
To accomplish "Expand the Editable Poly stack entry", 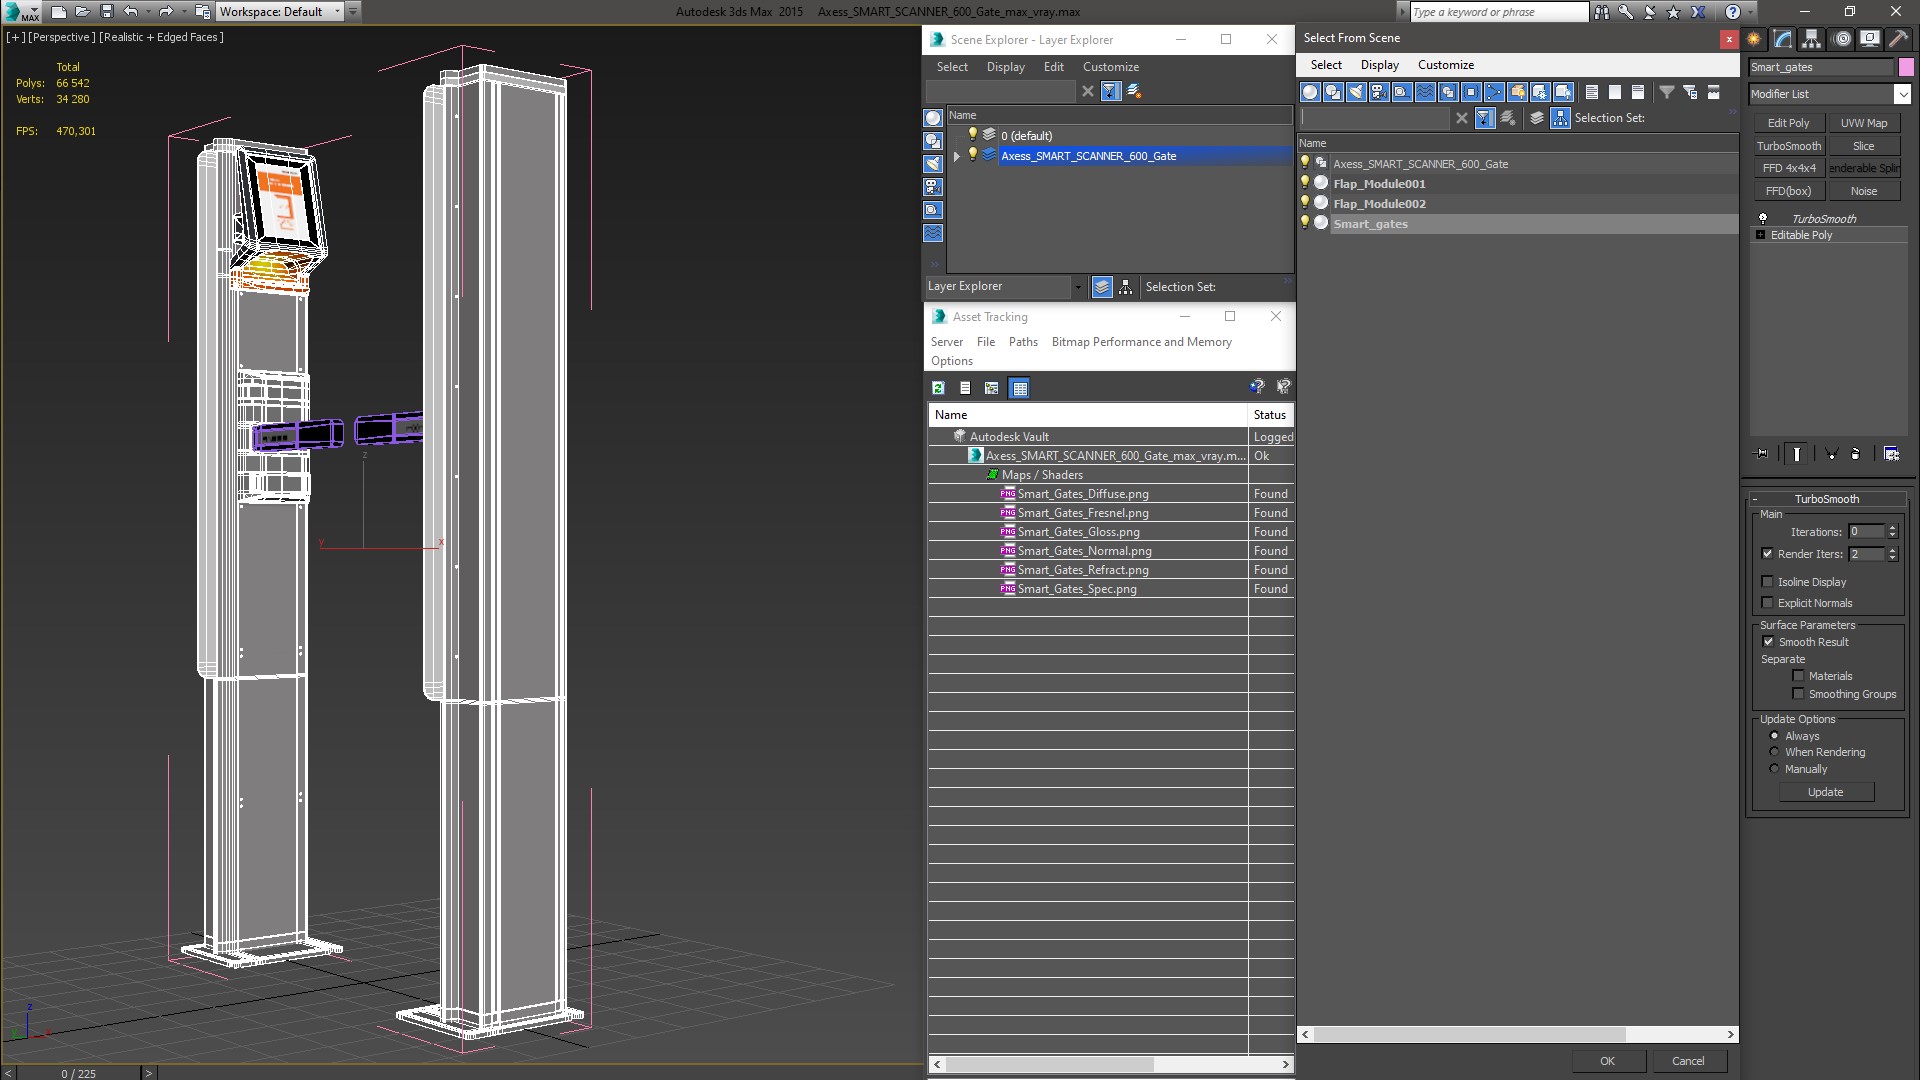I will pyautogui.click(x=1760, y=235).
